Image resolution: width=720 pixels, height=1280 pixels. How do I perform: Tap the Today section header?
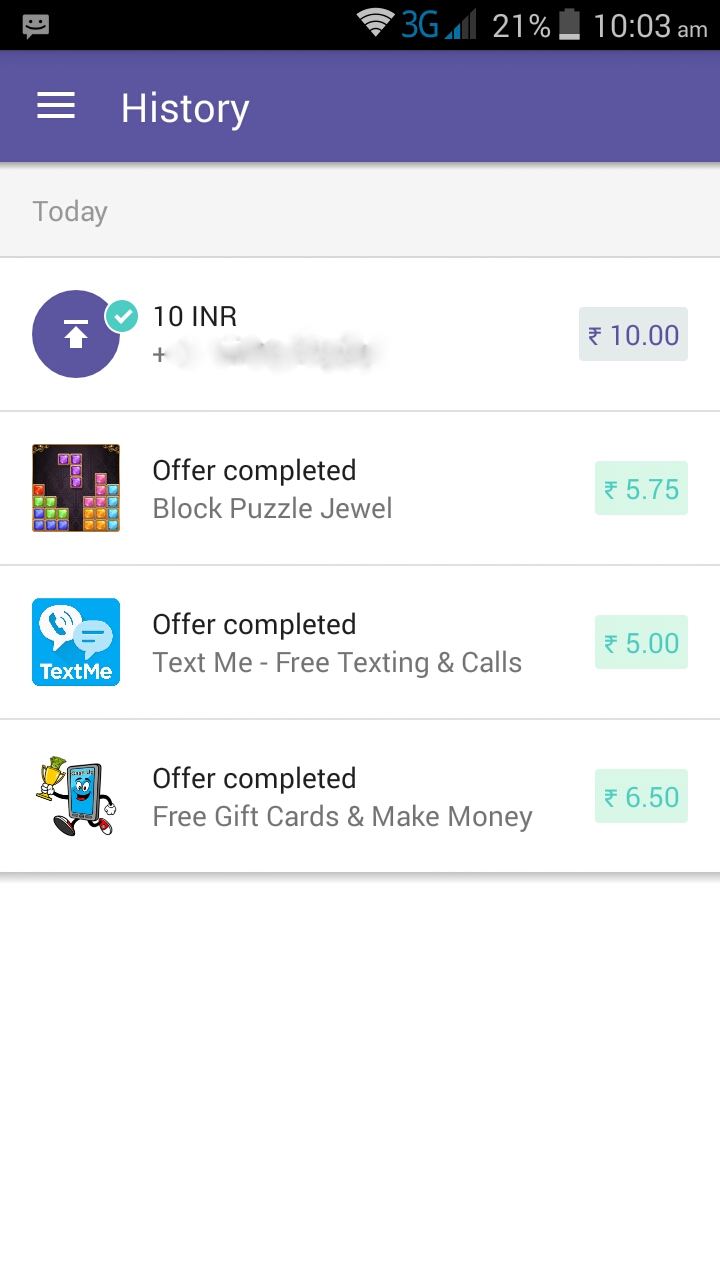coord(70,212)
